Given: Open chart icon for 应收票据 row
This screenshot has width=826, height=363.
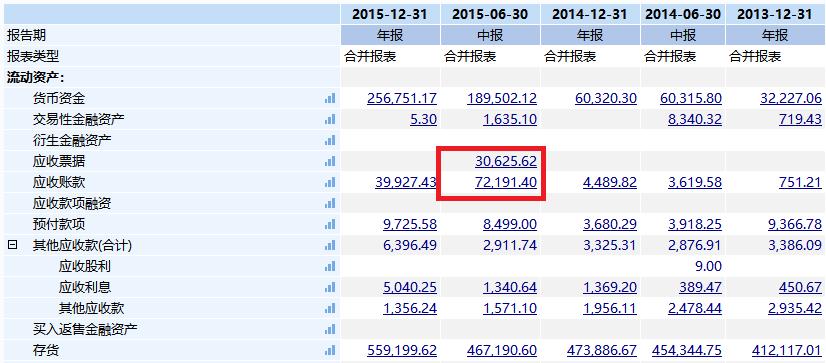Looking at the screenshot, I should pyautogui.click(x=330, y=162).
